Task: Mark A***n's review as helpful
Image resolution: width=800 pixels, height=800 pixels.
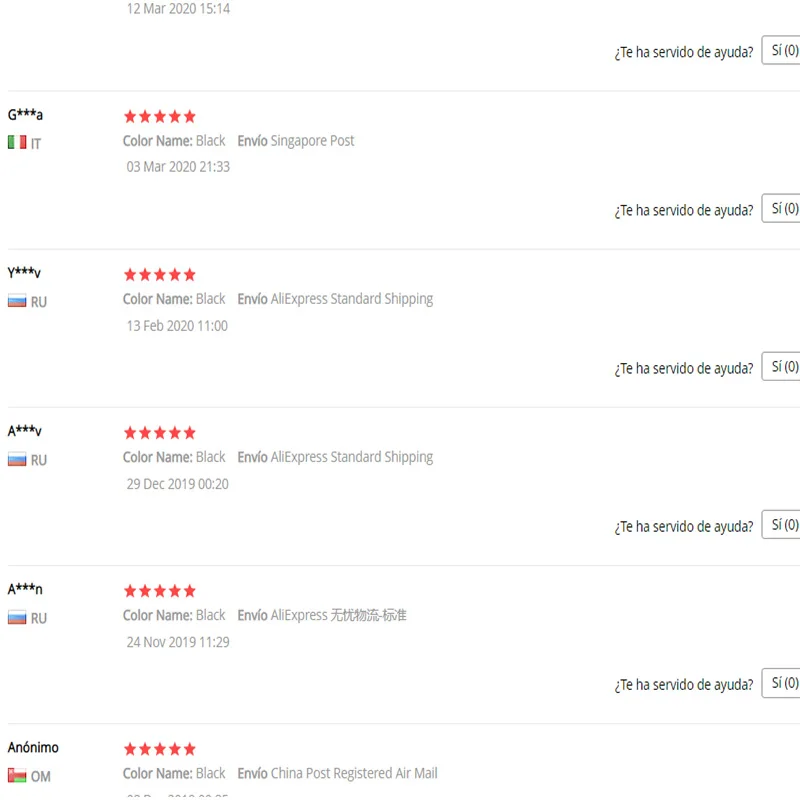Action: [783, 683]
